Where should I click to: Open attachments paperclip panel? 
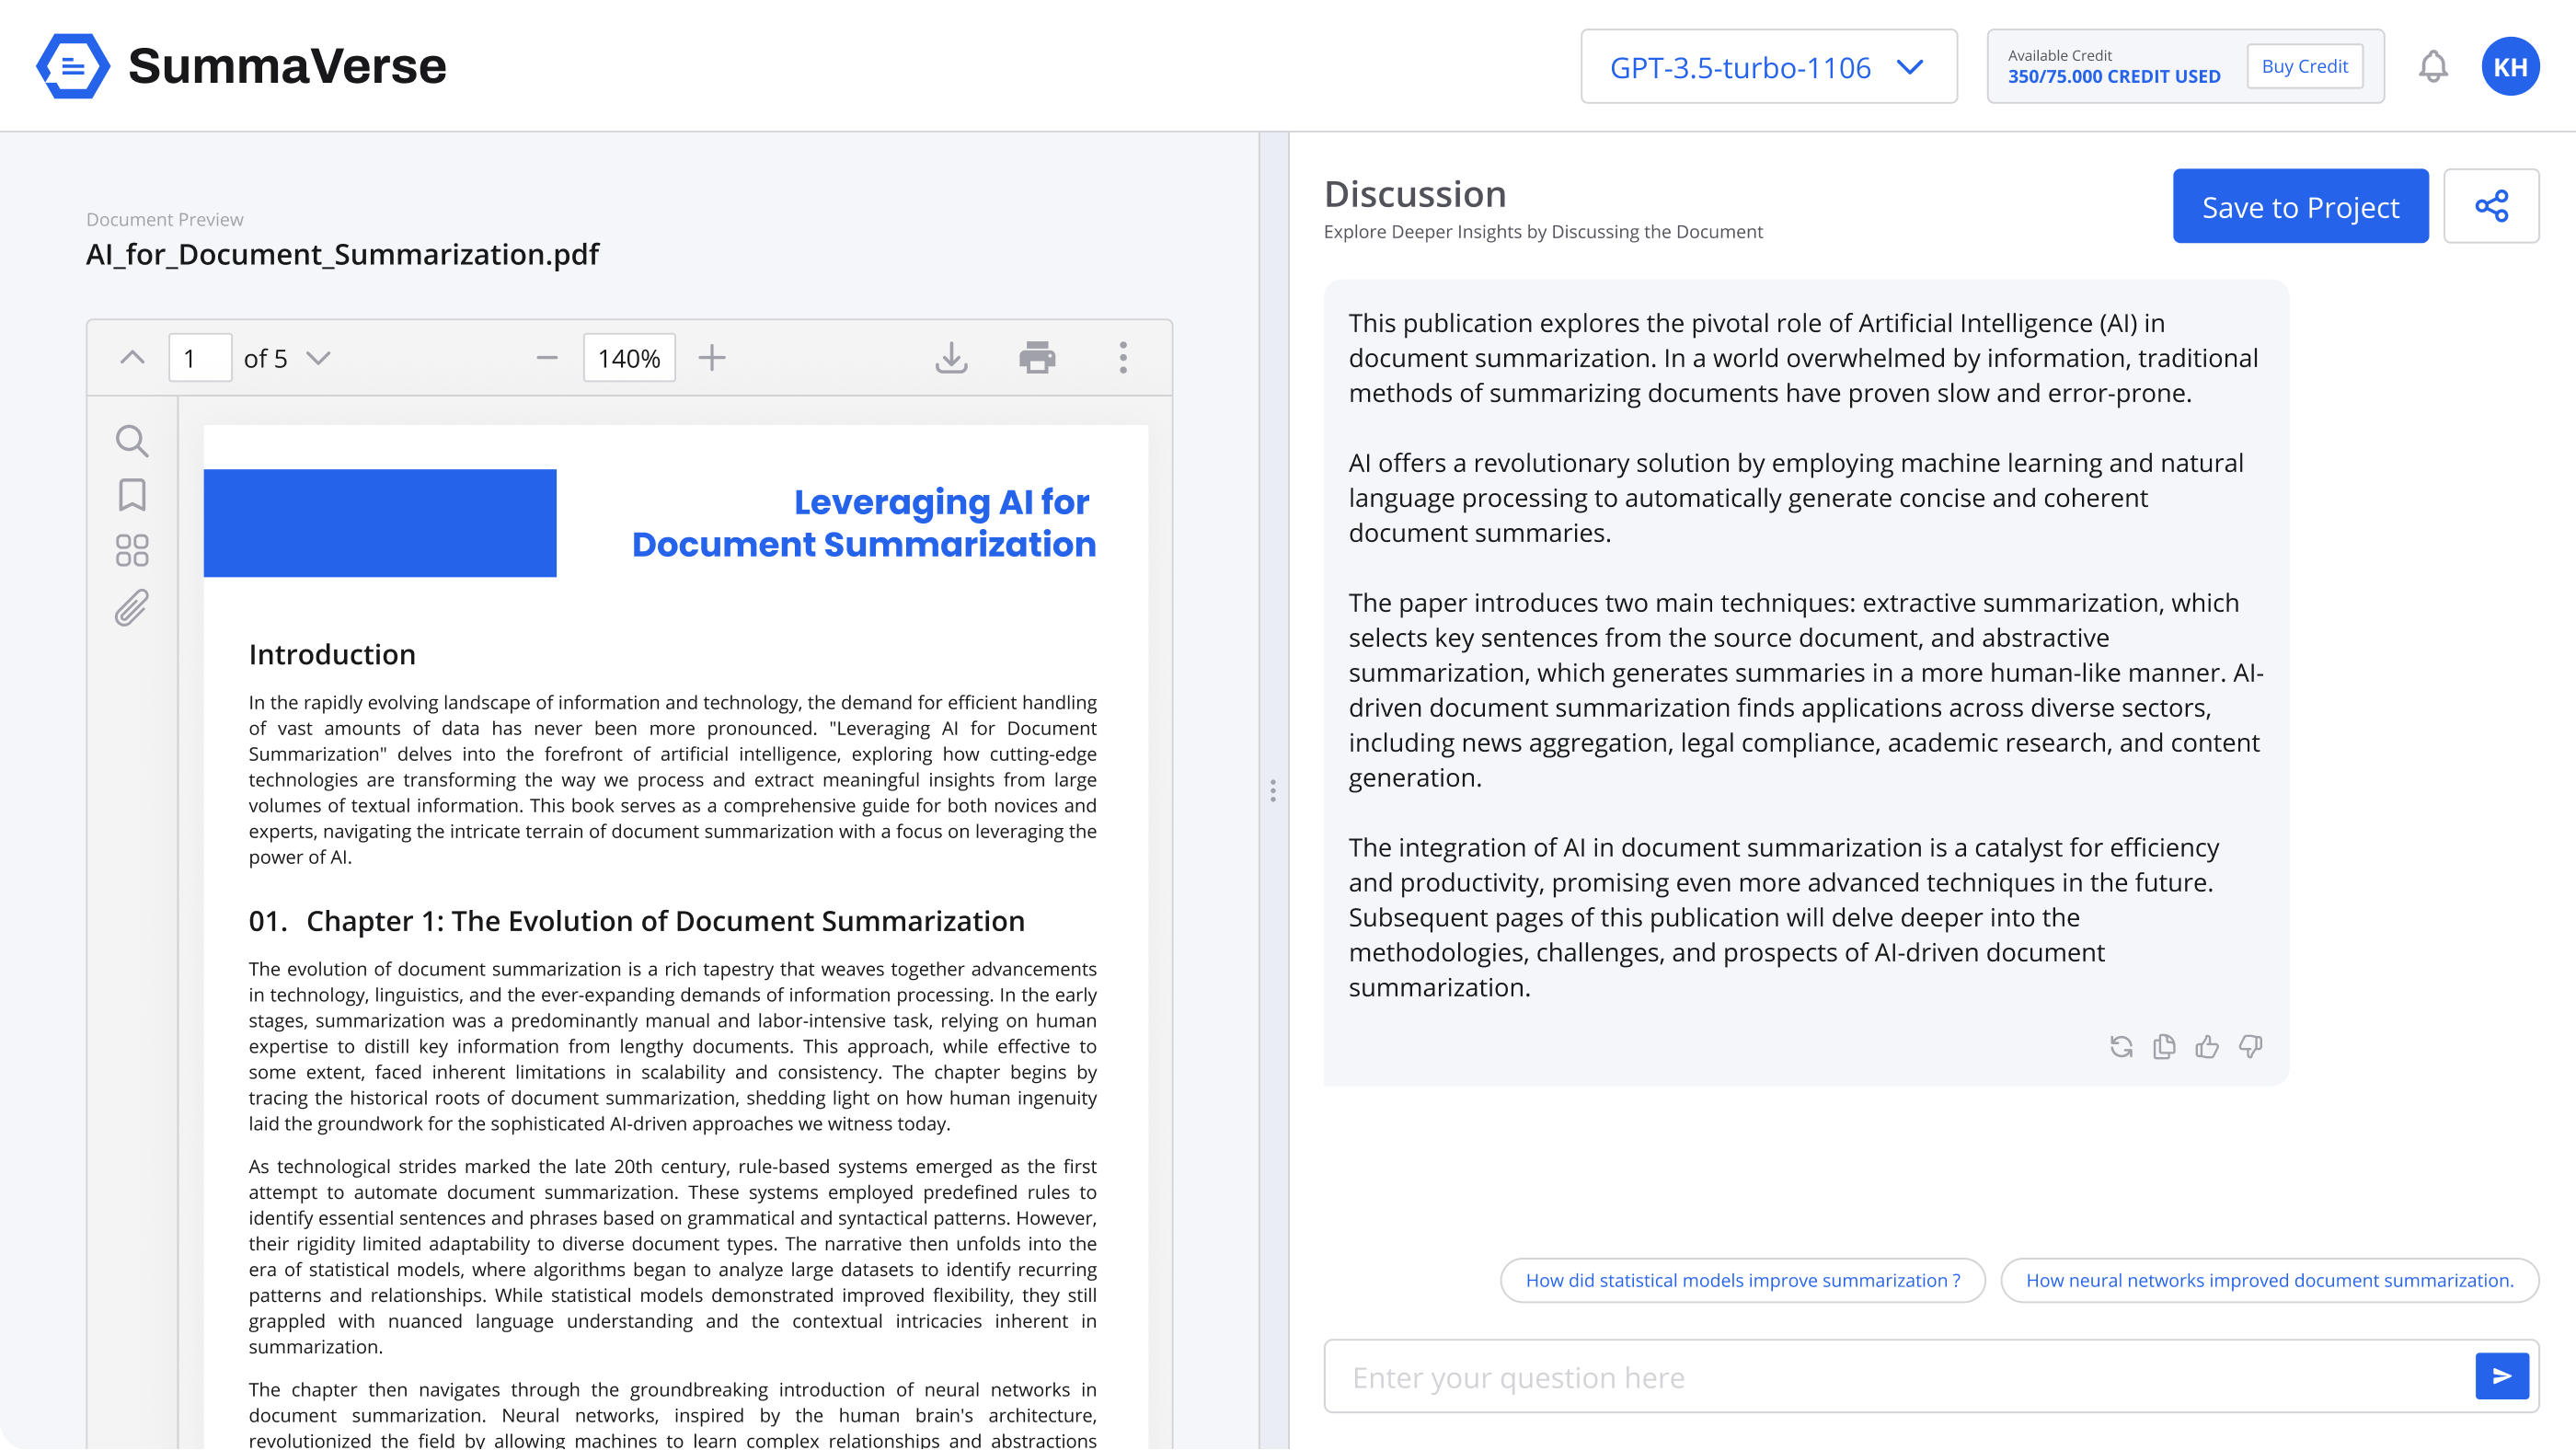pyautogui.click(x=132, y=608)
